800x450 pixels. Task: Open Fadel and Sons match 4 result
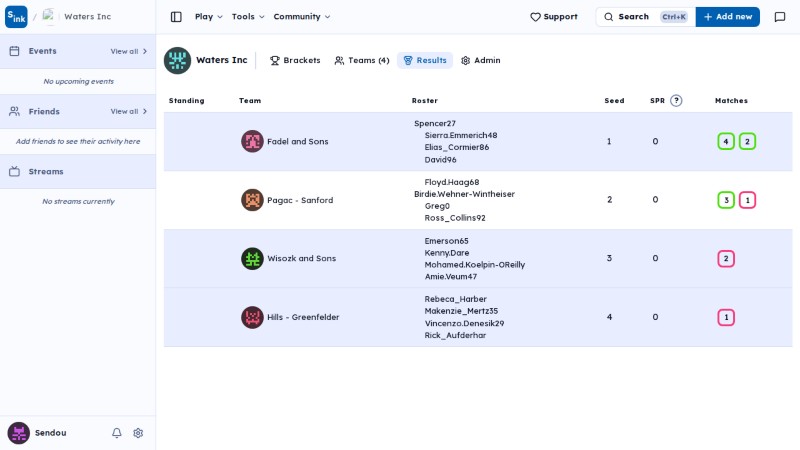[x=726, y=141]
